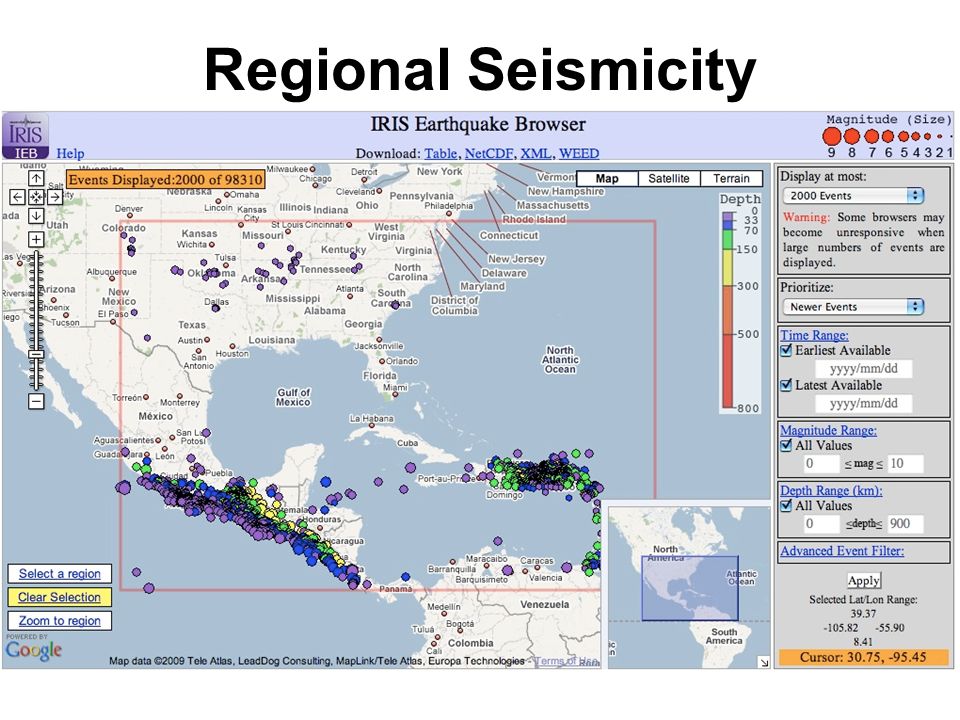Click 'Selected Lat/Lon Range:' text

point(863,599)
